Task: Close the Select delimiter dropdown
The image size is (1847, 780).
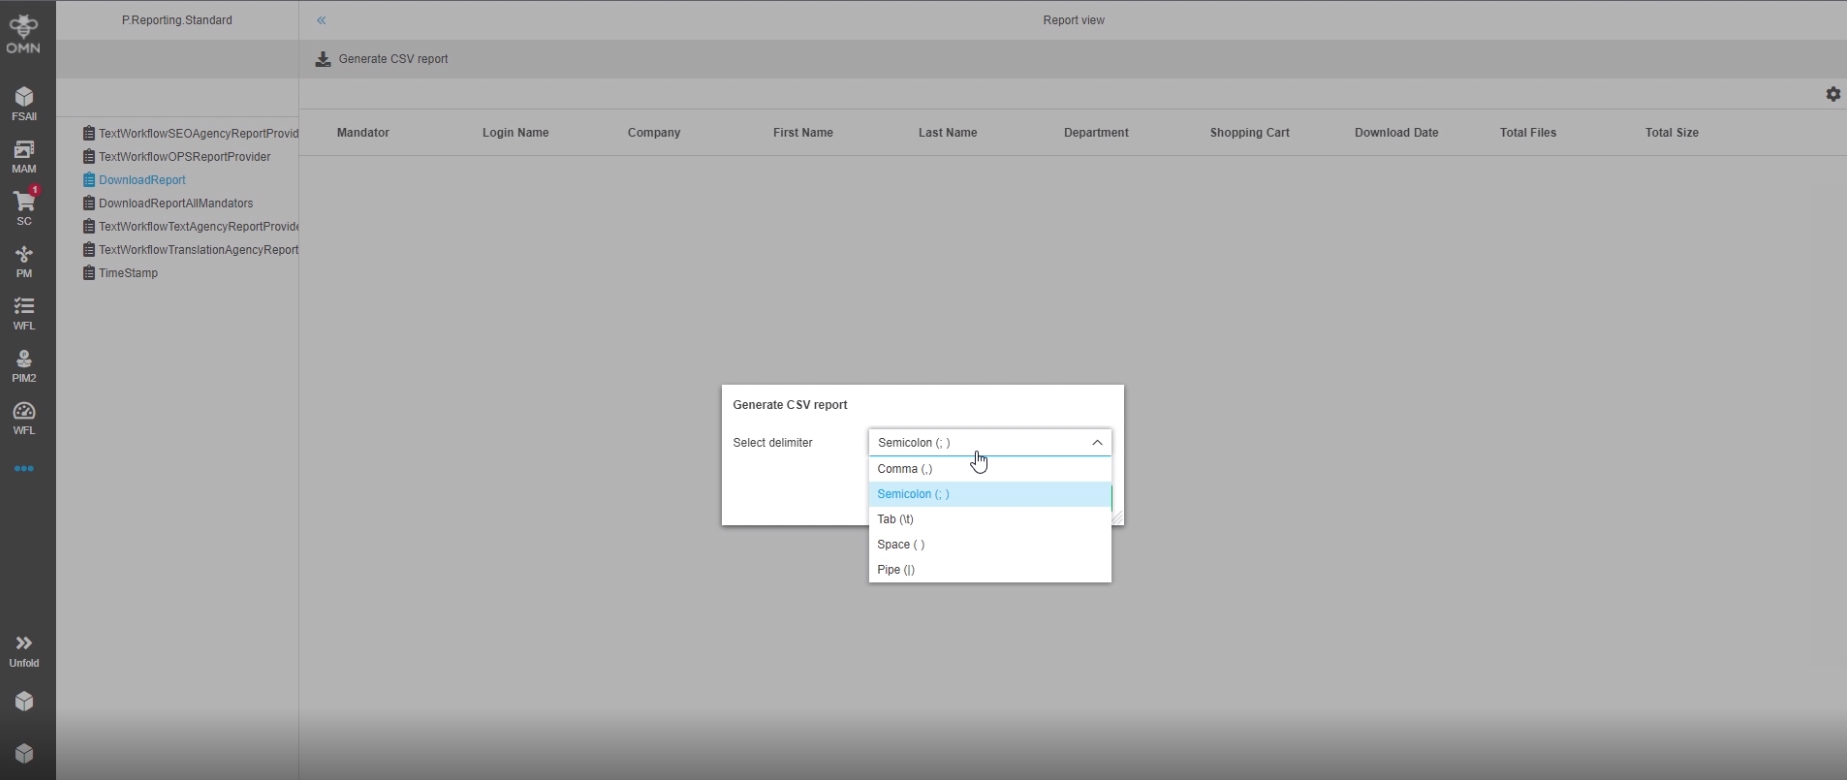Action: [x=1096, y=443]
